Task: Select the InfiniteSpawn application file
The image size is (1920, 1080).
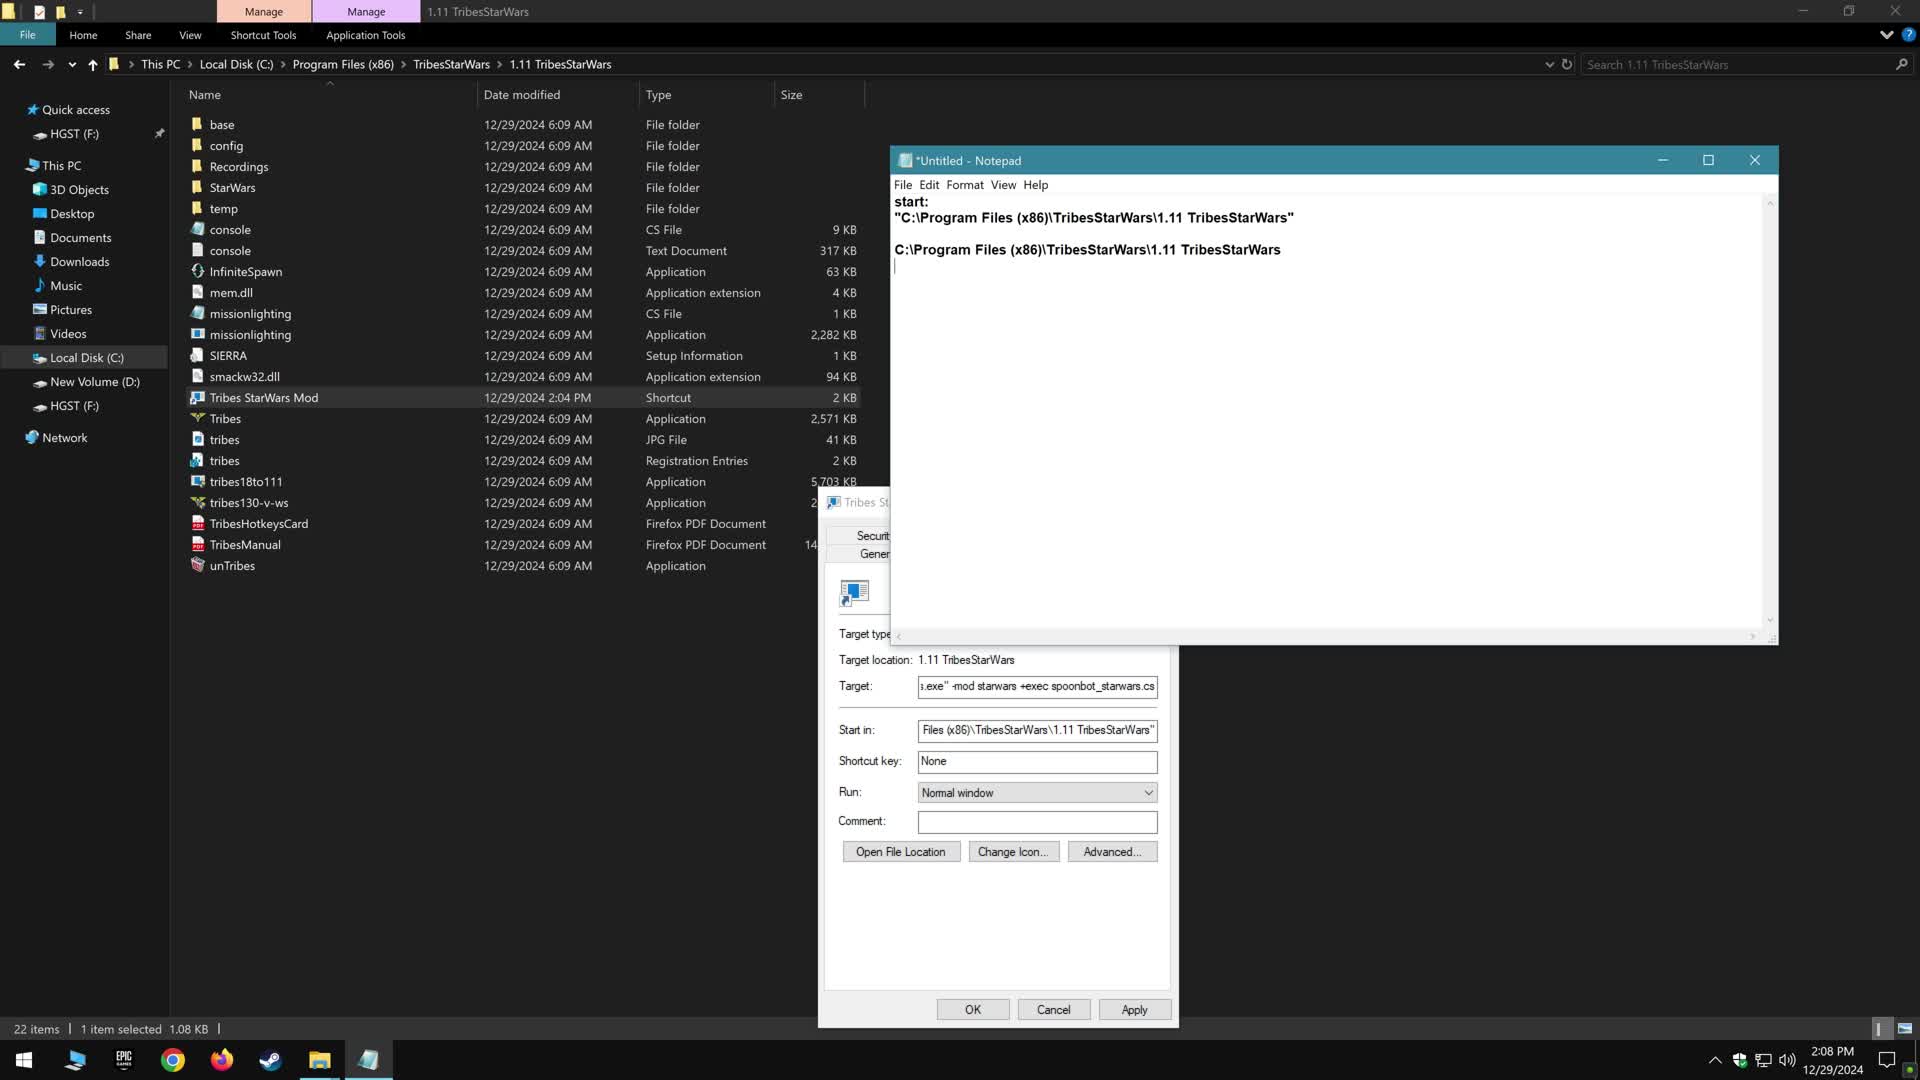Action: tap(245, 272)
